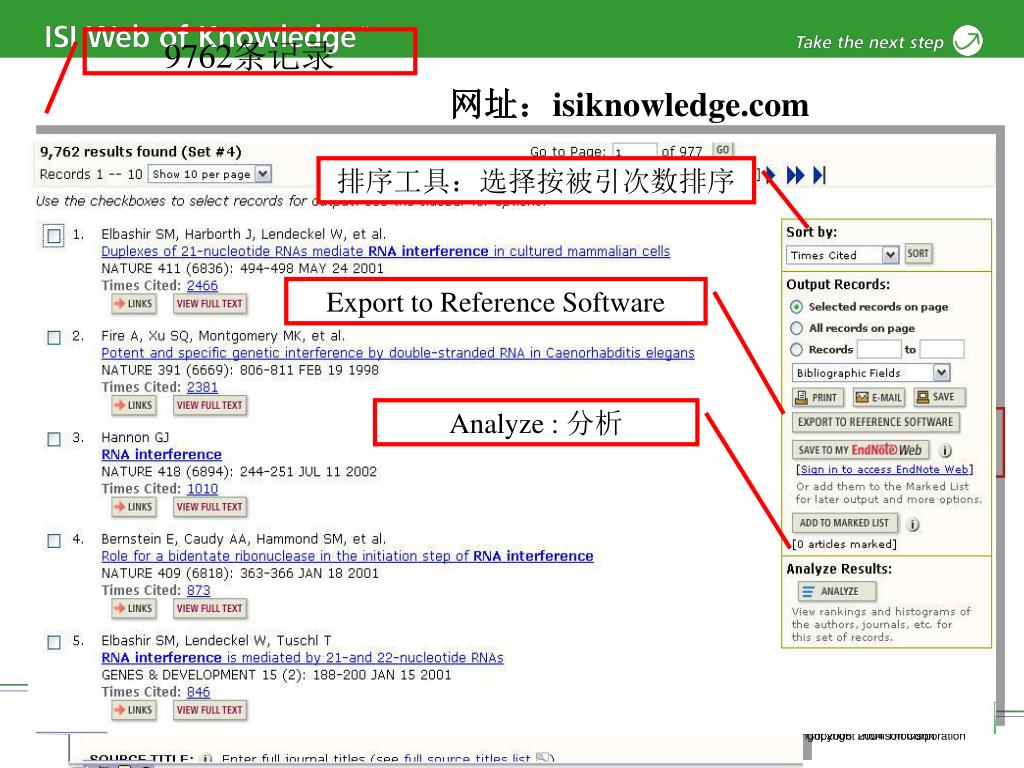Image resolution: width=1024 pixels, height=768 pixels.
Task: Open Duplexes of 21-nucleotide RNAs article
Action: (385, 251)
